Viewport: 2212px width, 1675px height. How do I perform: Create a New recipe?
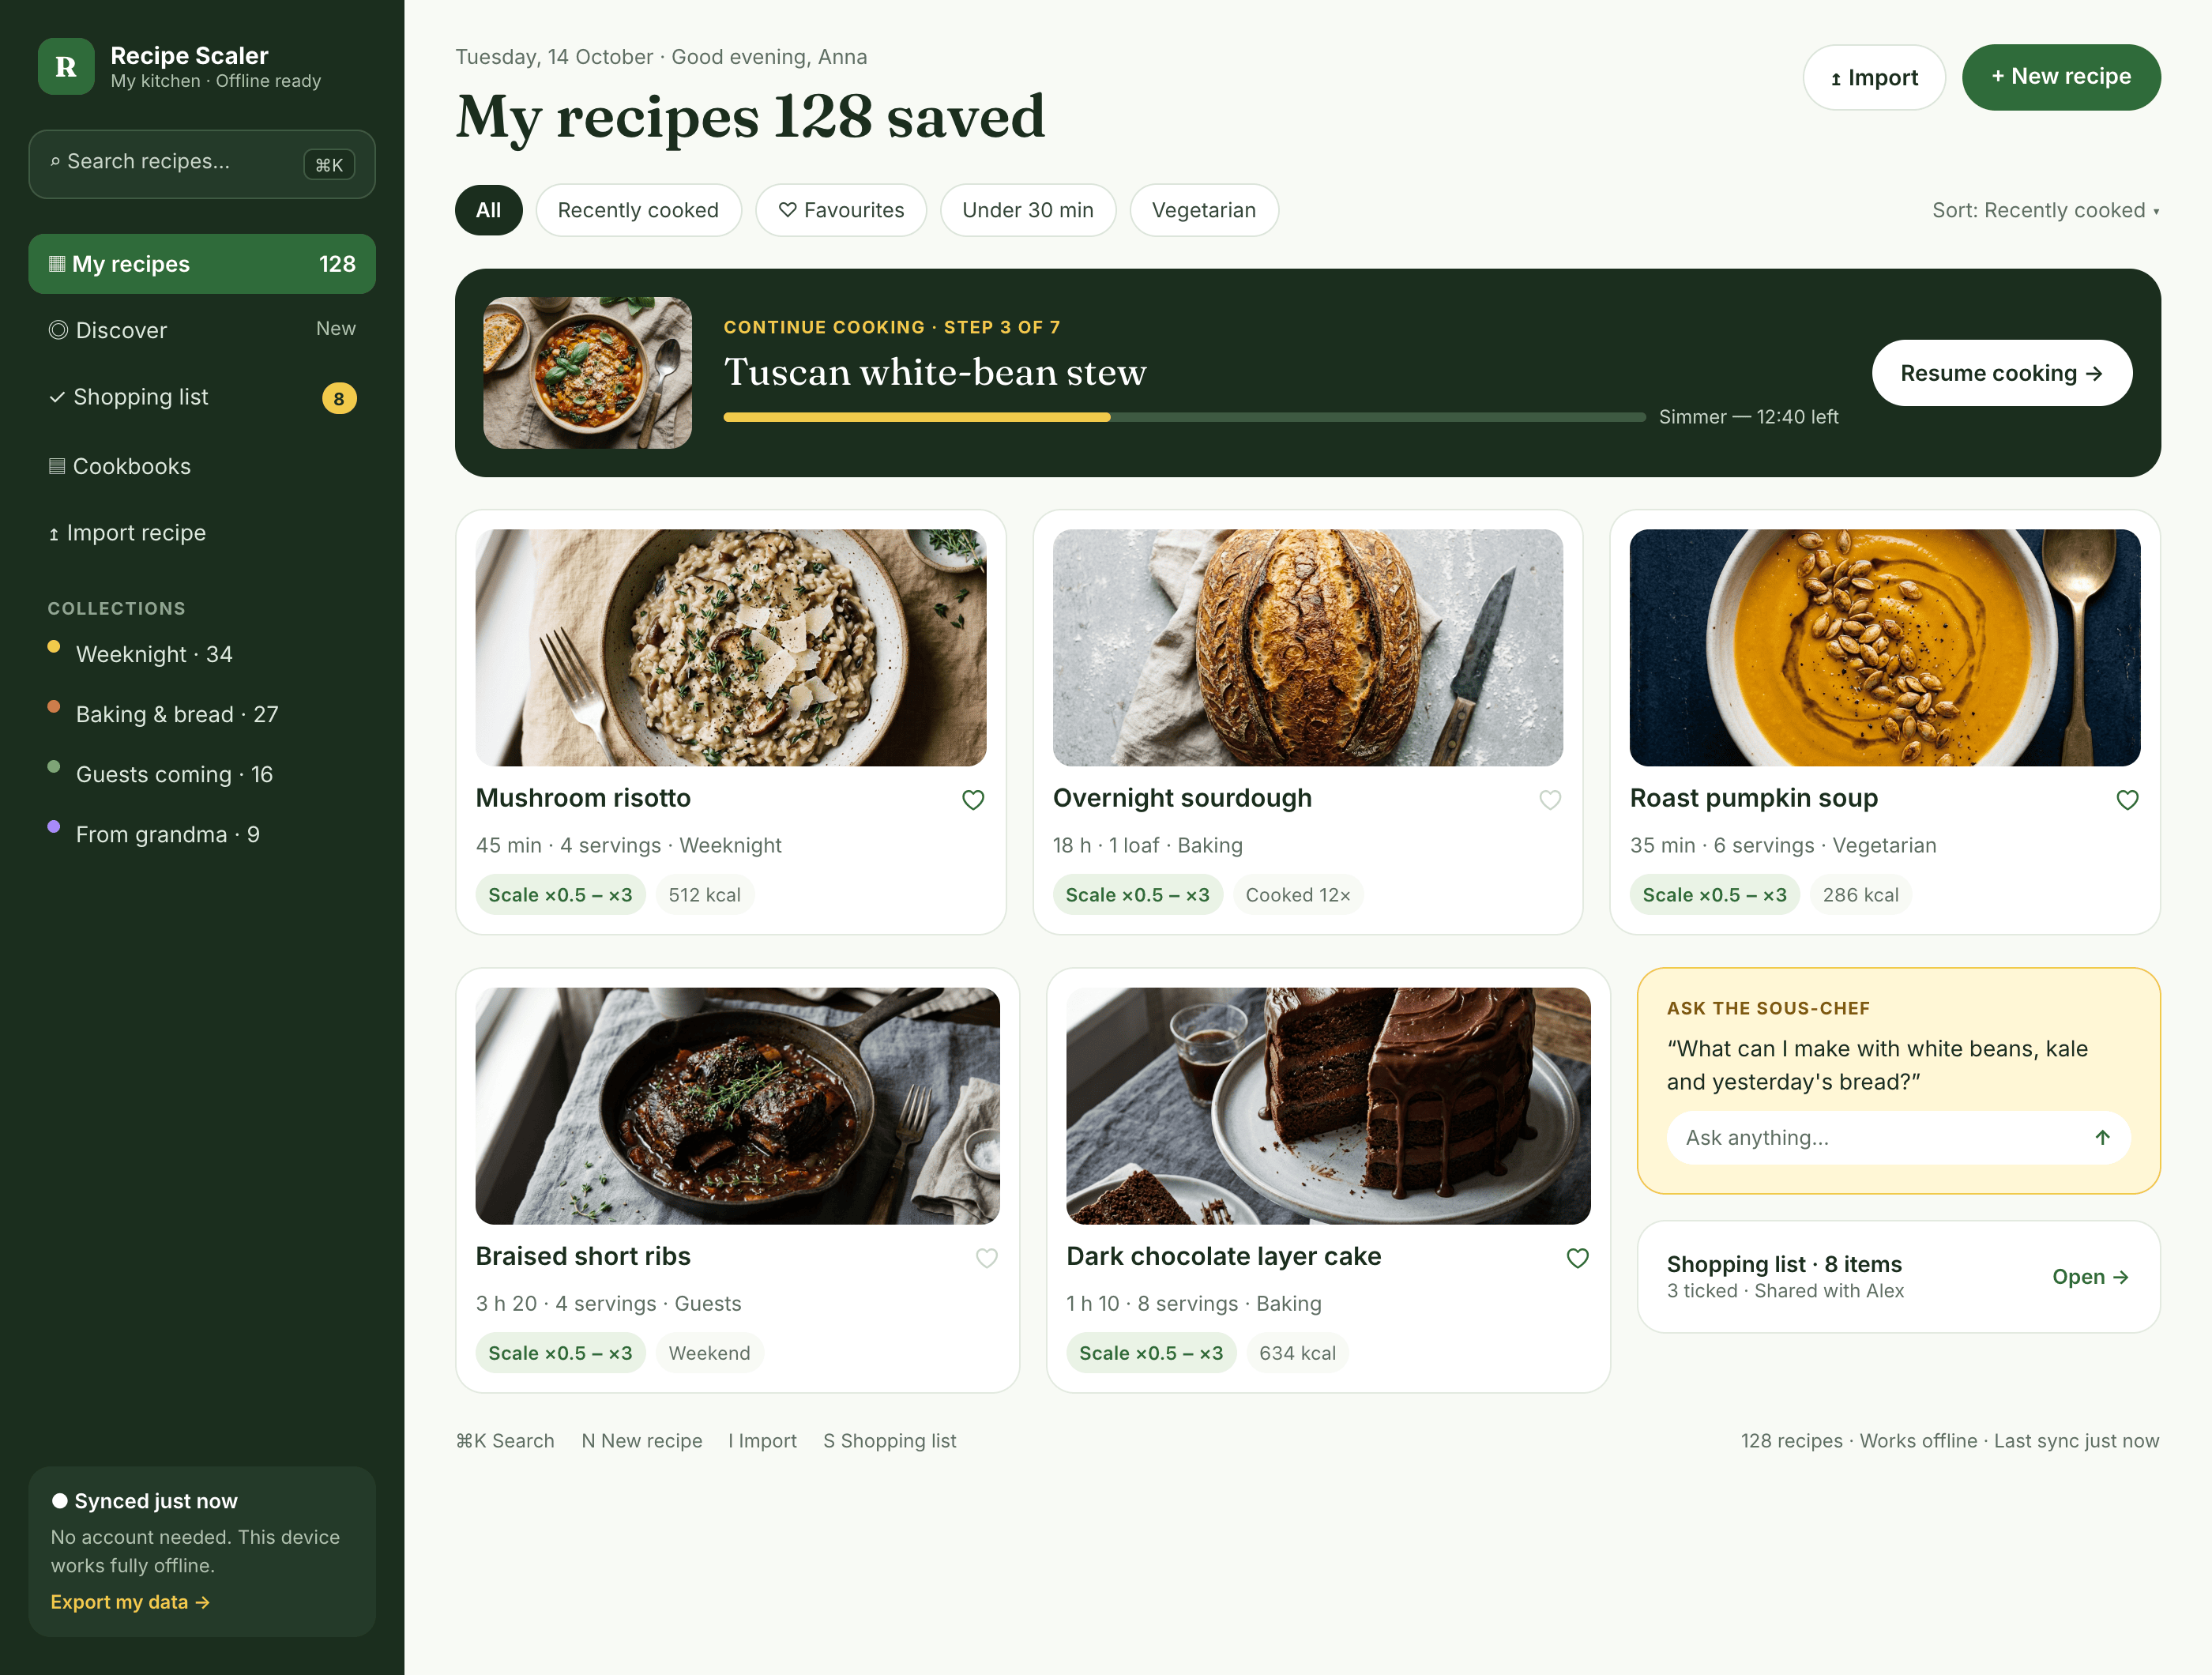click(x=2061, y=77)
